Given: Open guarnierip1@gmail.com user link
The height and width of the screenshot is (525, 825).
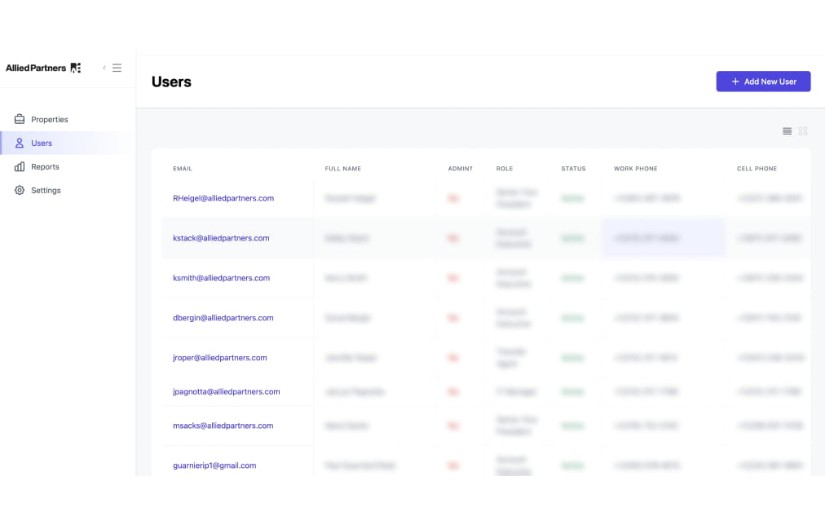Looking at the screenshot, I should coord(214,466).
